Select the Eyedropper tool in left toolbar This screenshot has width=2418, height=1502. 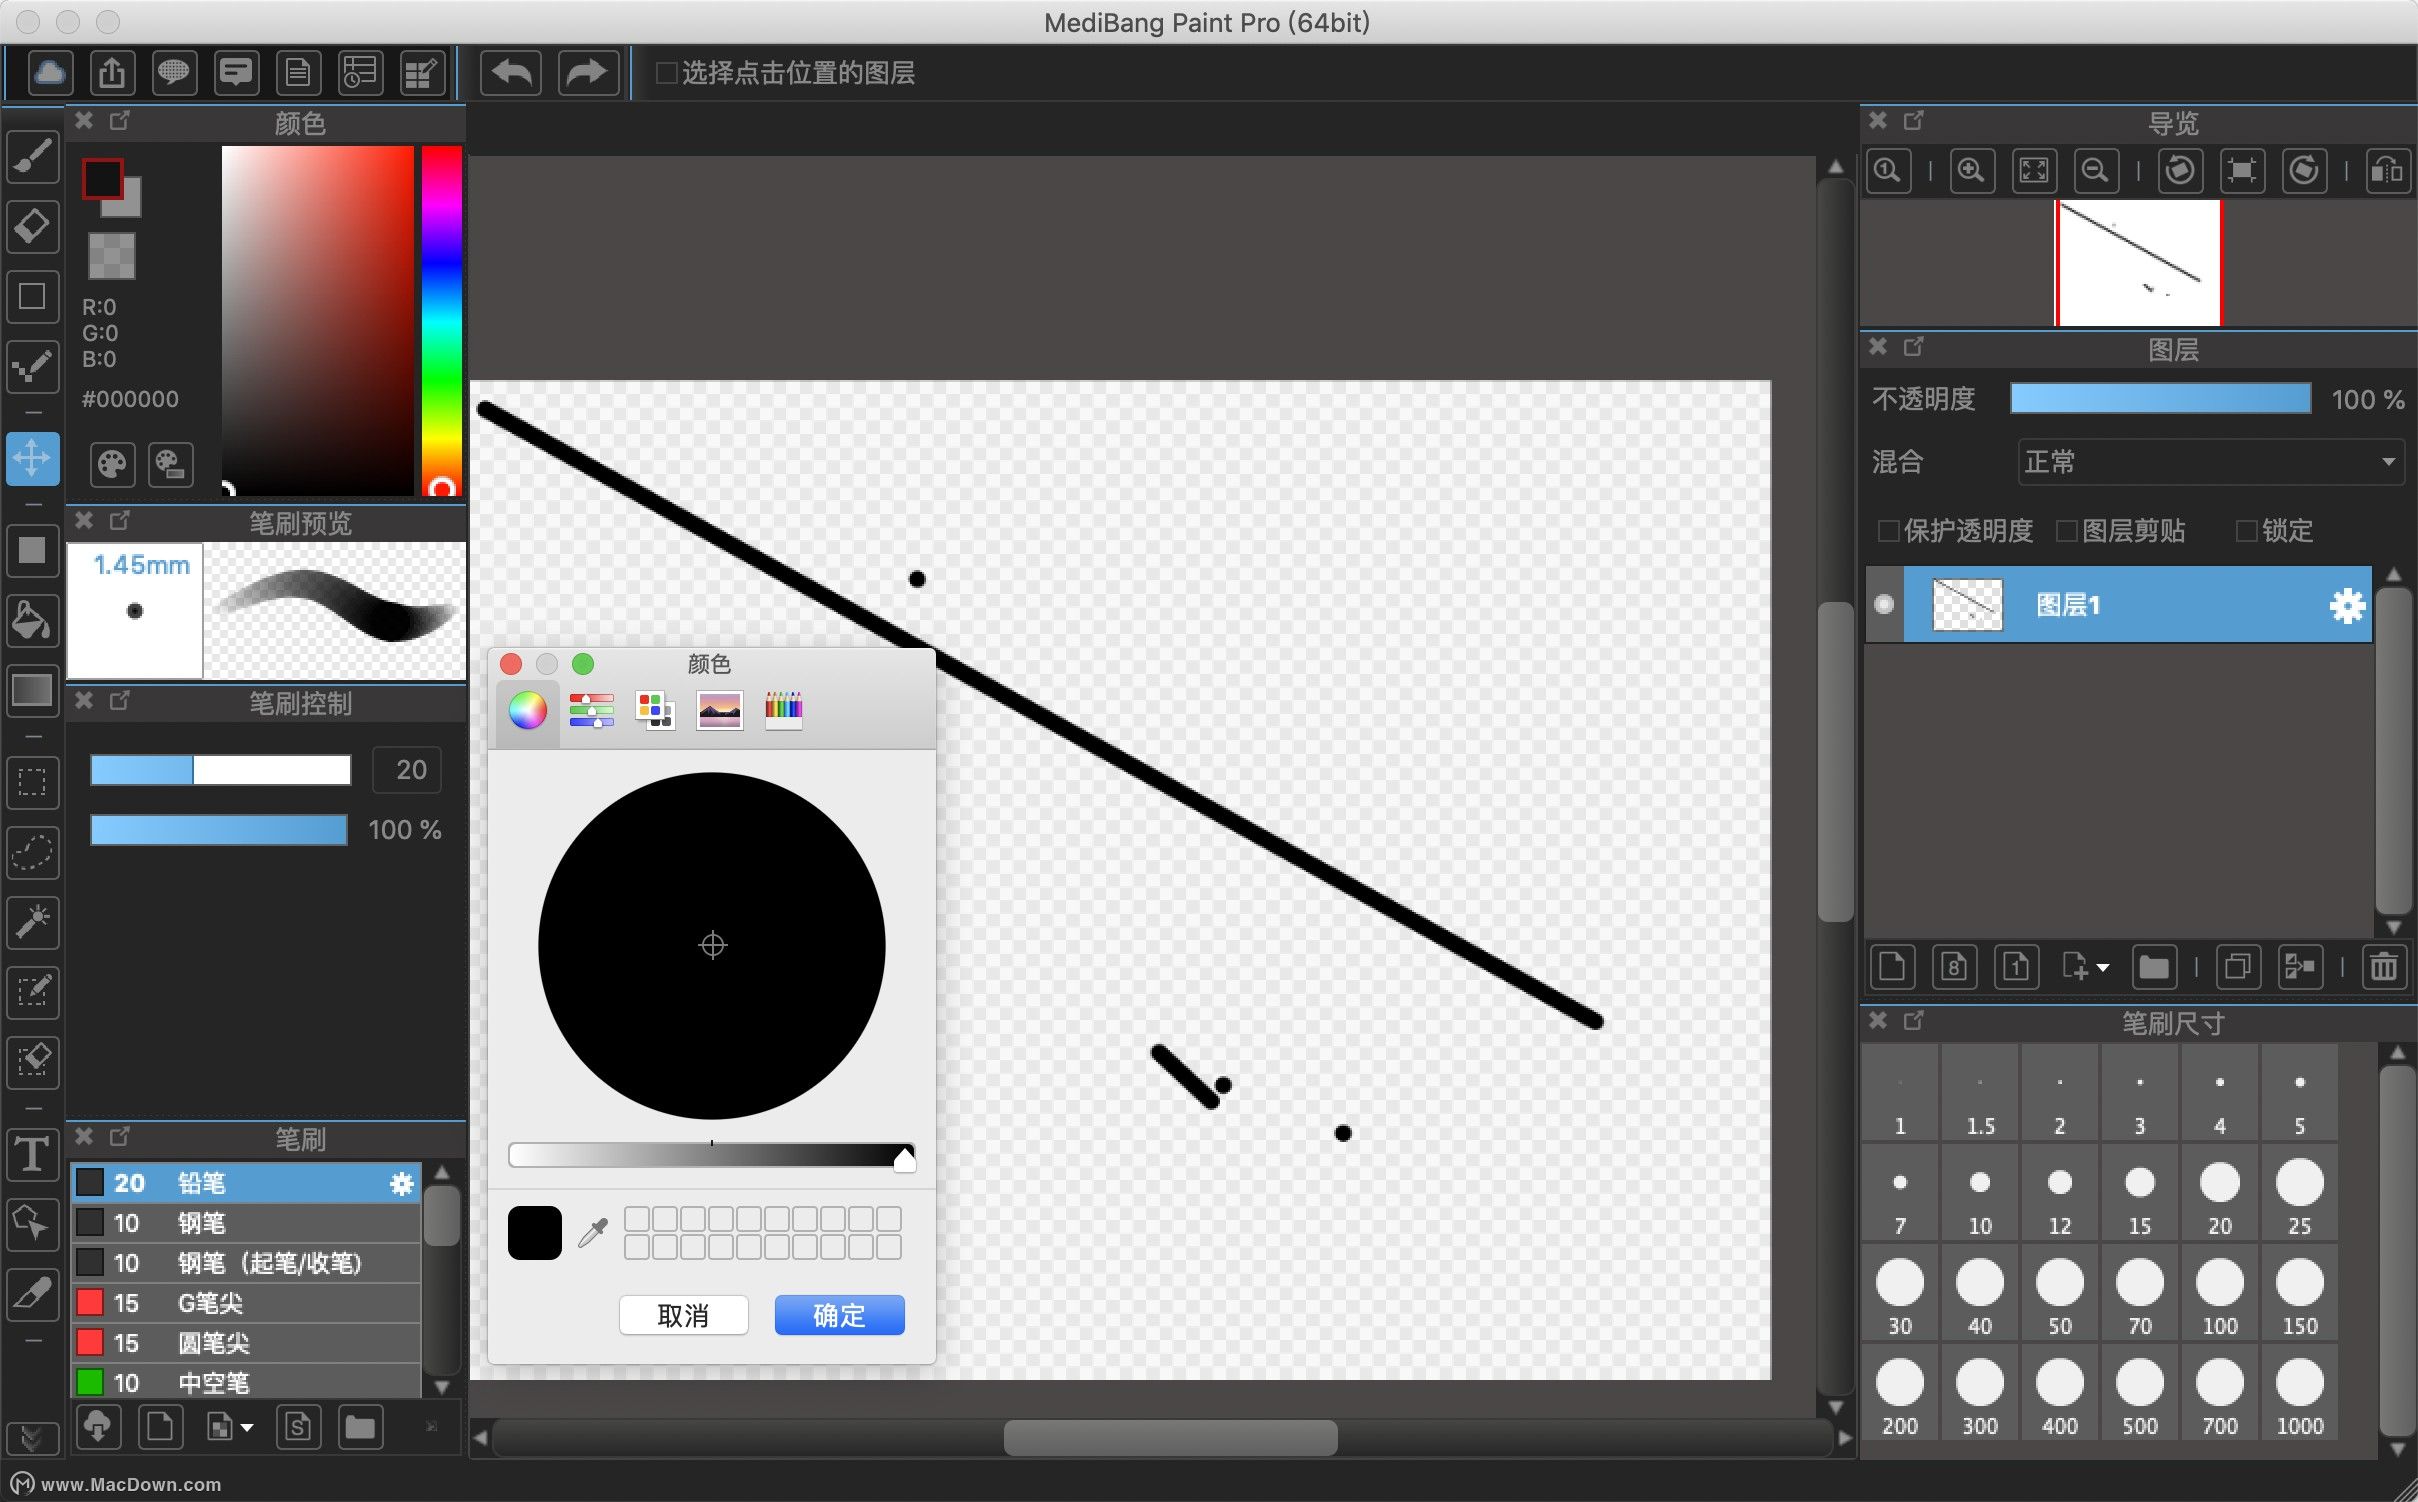coord(33,1293)
